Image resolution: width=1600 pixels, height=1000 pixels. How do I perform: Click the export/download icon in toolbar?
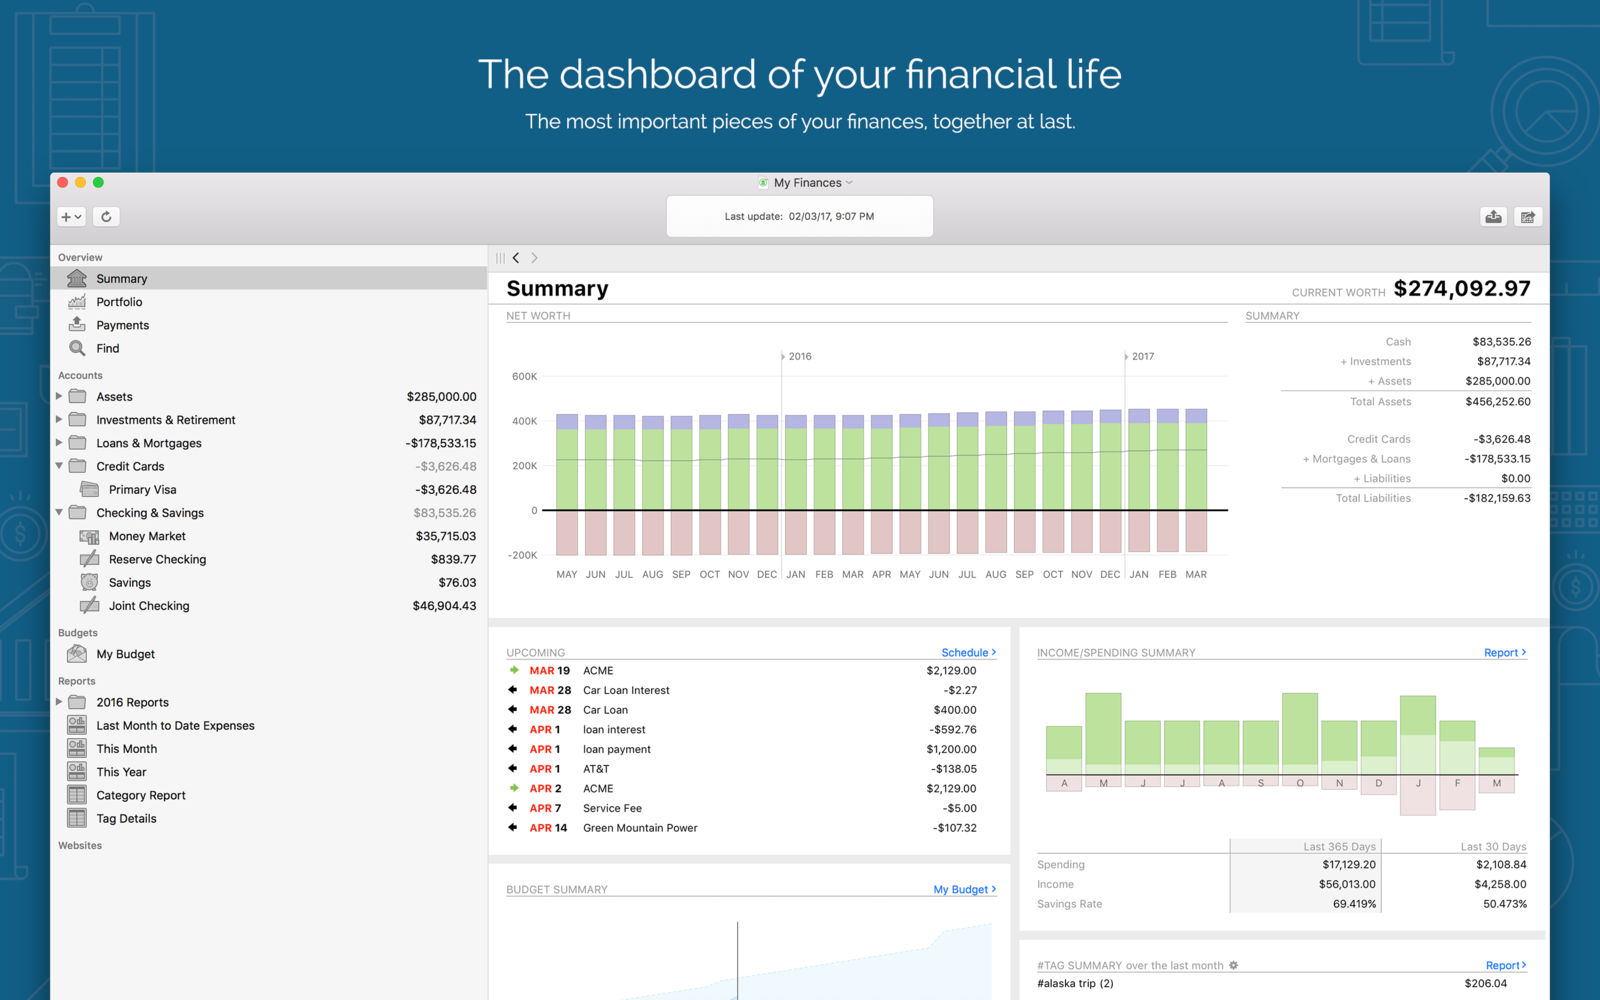click(x=1493, y=217)
